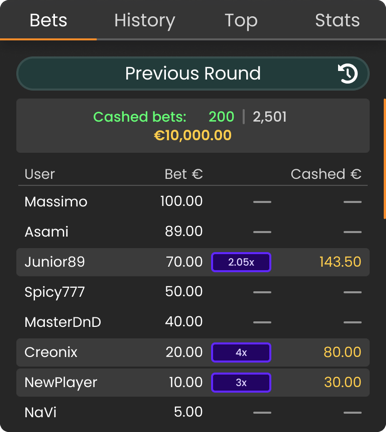Click the 3x multiplier badge

tap(241, 382)
